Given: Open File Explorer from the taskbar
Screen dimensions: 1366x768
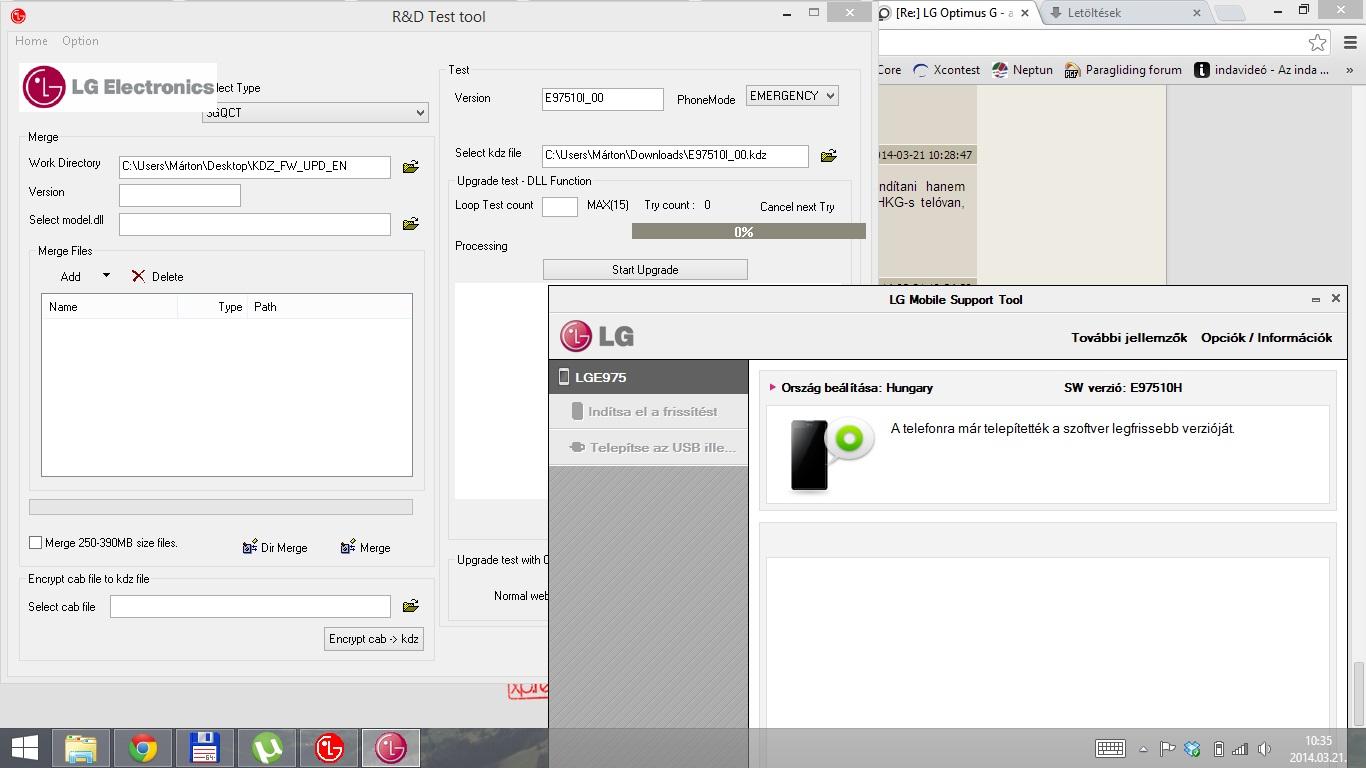Looking at the screenshot, I should (81, 748).
